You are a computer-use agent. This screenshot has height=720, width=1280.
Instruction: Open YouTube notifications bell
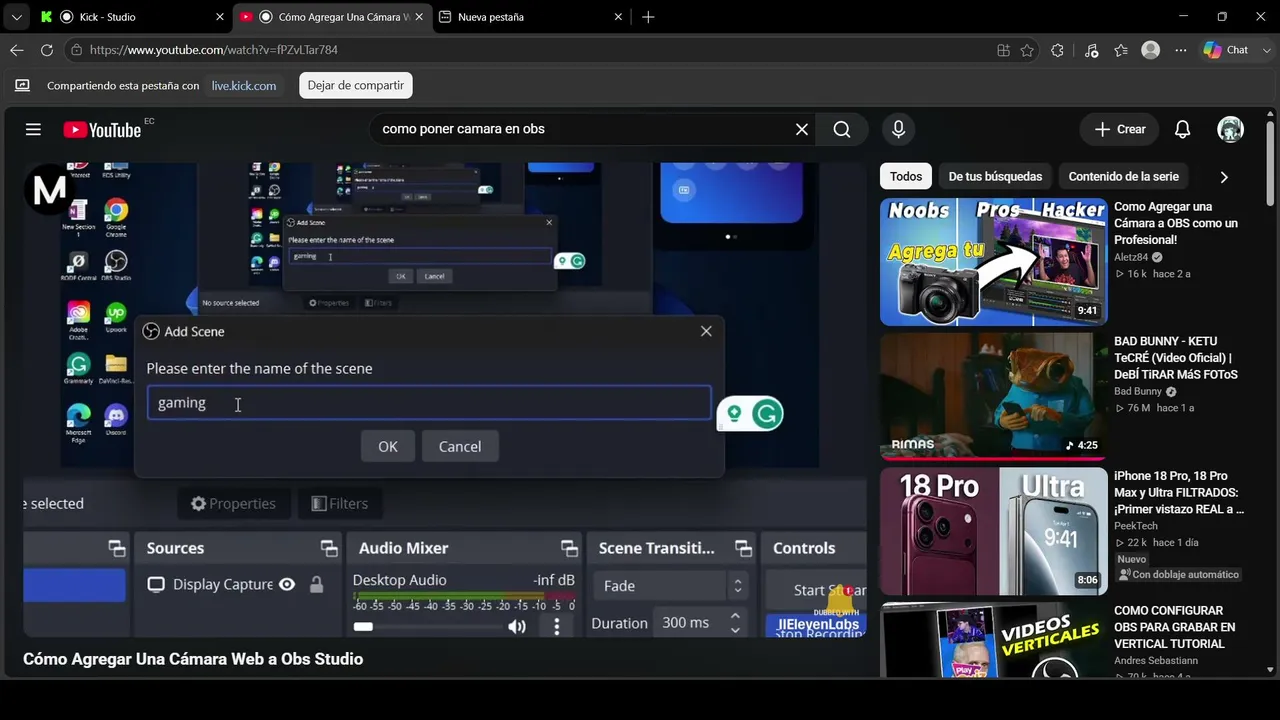click(1182, 129)
